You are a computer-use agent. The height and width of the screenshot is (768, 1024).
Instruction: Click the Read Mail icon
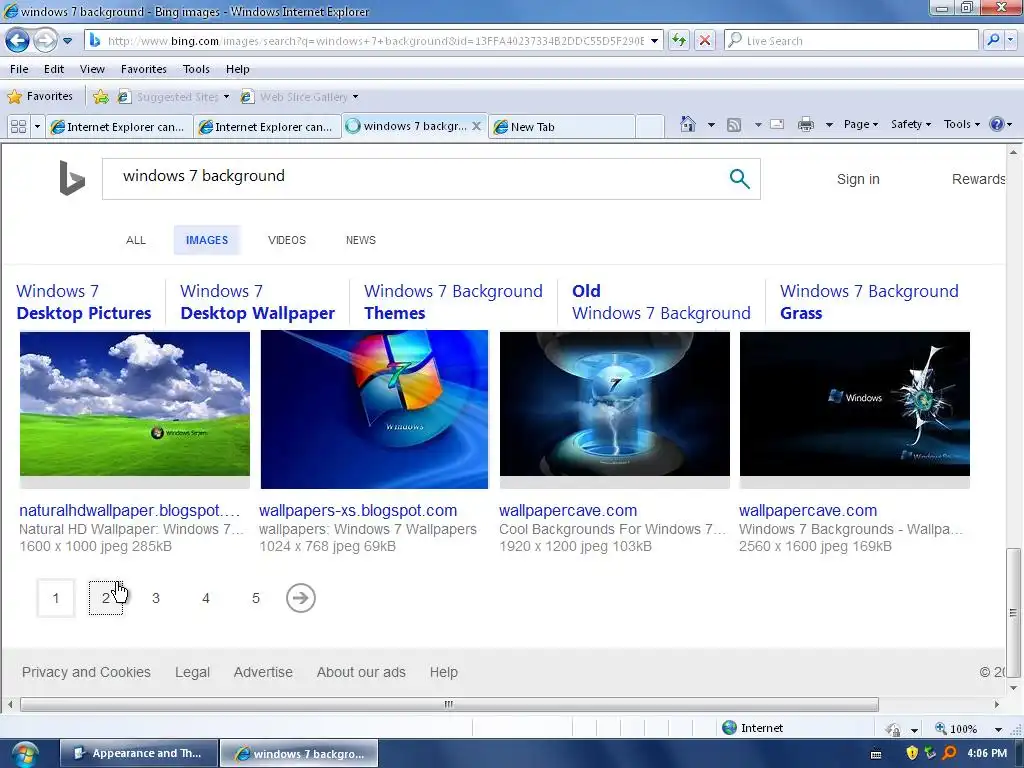click(x=777, y=124)
